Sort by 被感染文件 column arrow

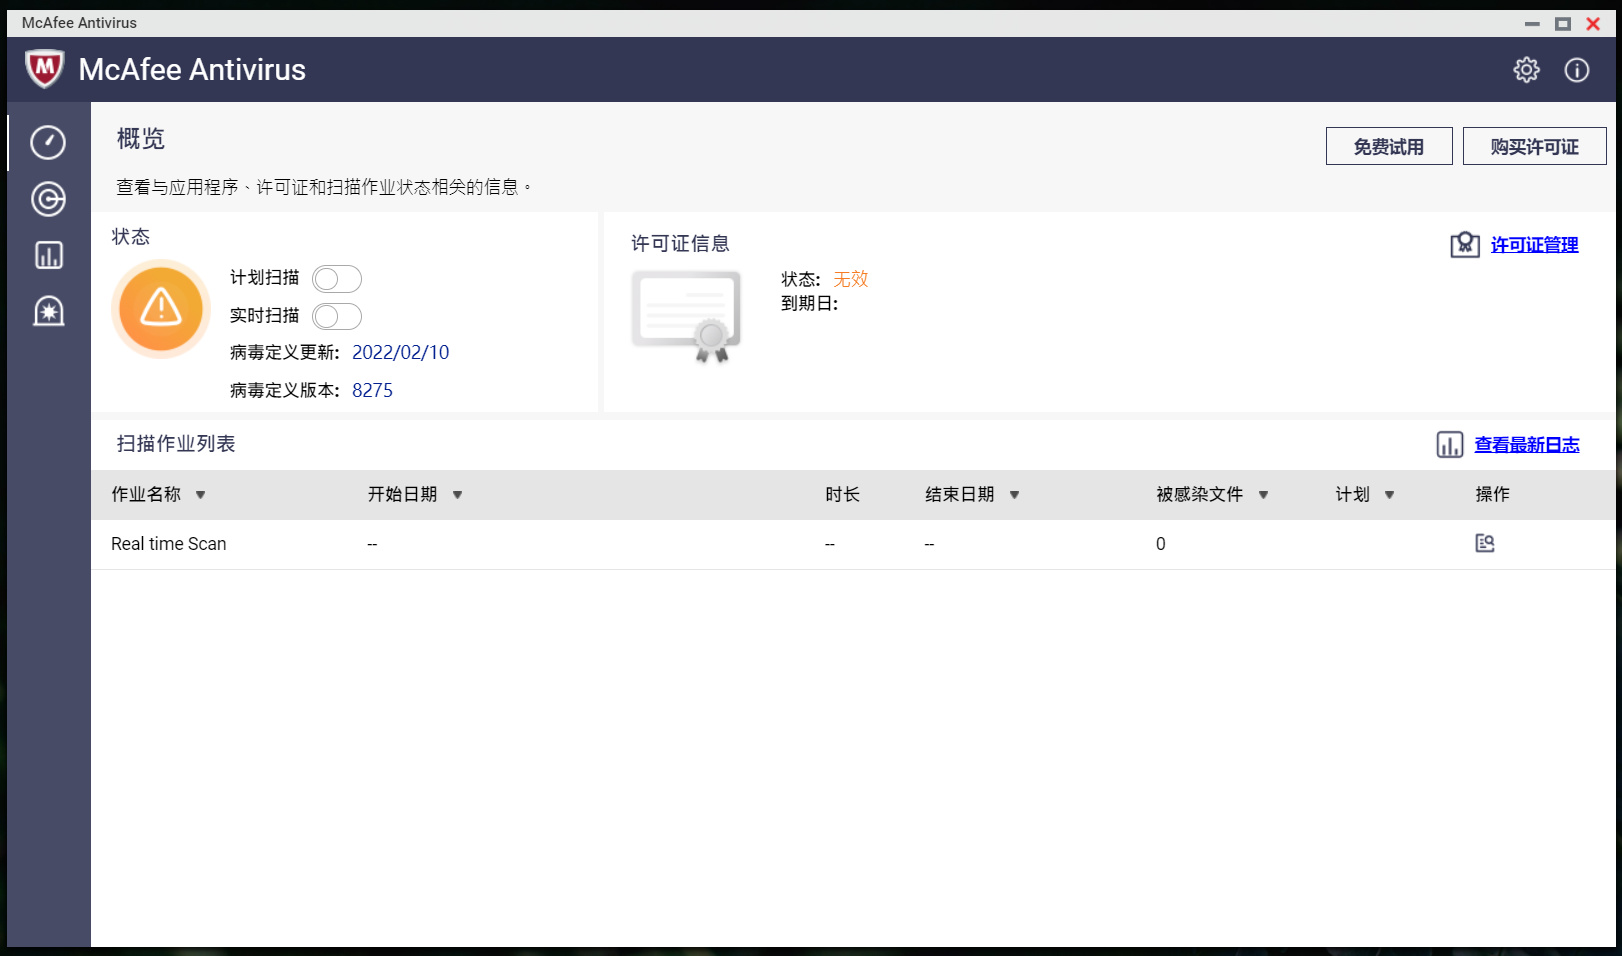(x=1264, y=495)
